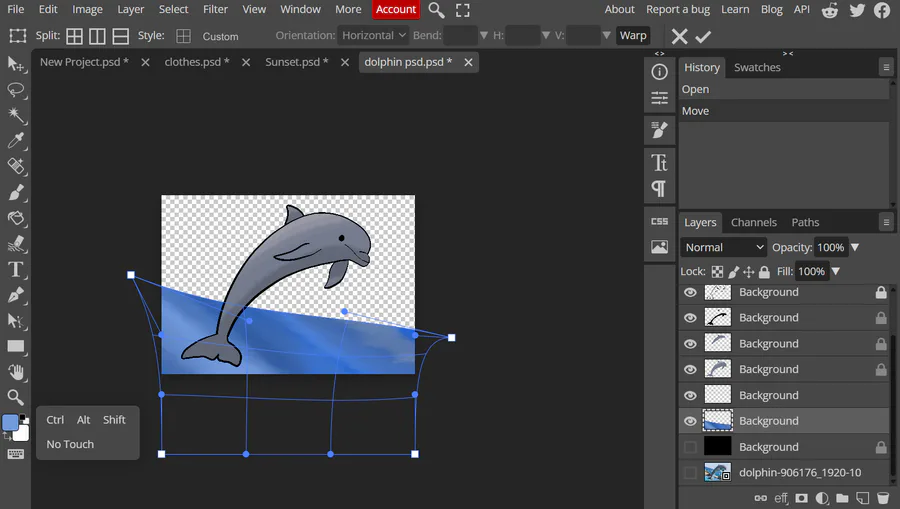900x509 pixels.
Task: Expand the Orientation Horizontal dropdown
Action: click(x=373, y=35)
